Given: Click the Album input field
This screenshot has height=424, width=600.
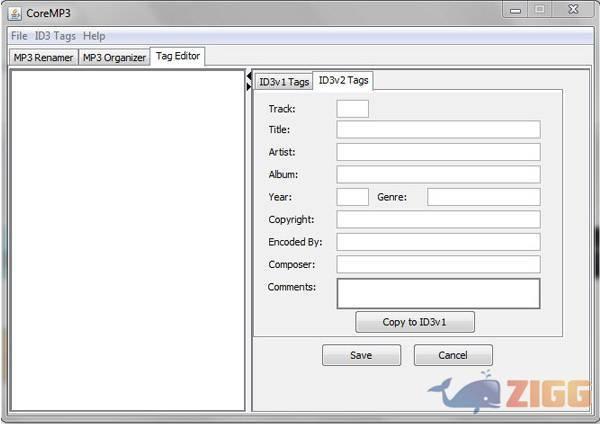Looking at the screenshot, I should click(438, 174).
